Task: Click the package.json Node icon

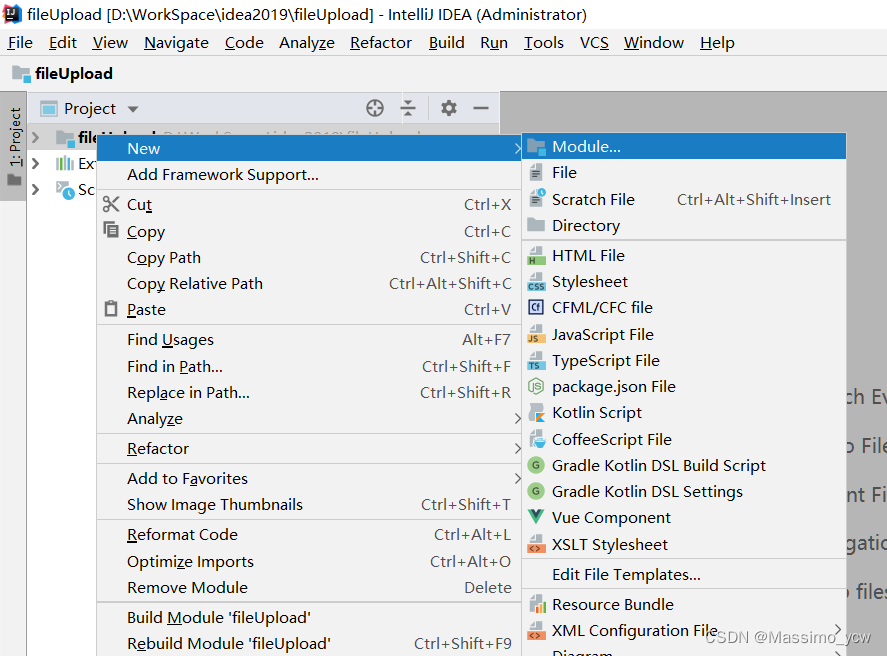Action: 536,387
